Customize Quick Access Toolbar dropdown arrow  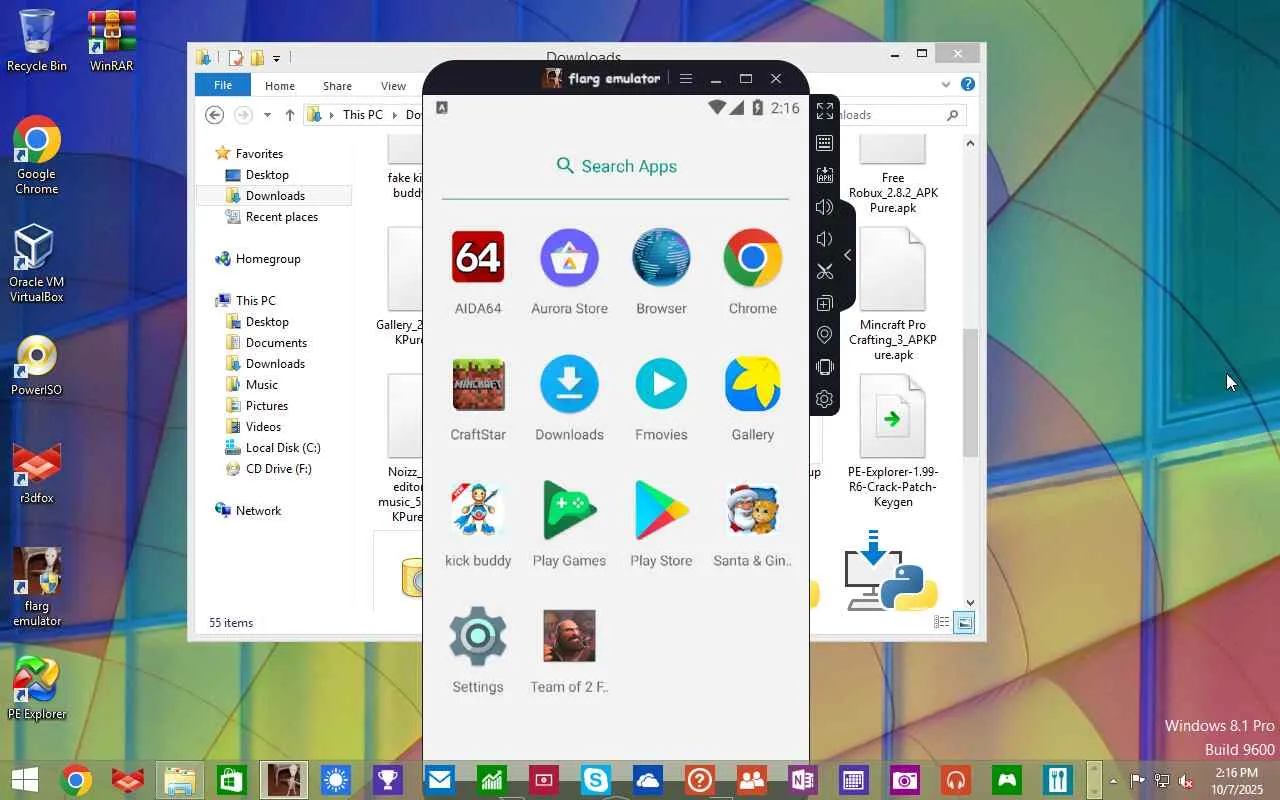click(x=276, y=58)
